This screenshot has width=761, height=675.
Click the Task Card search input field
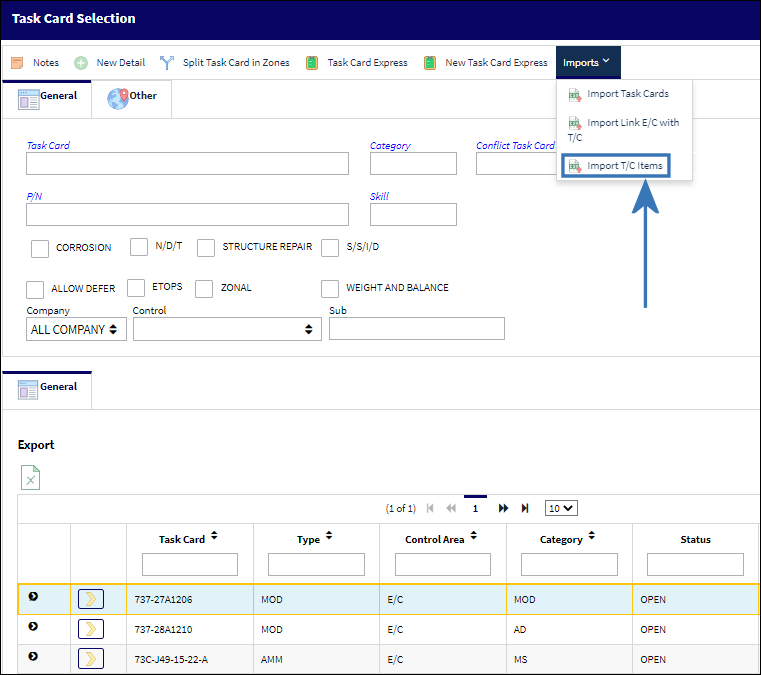click(x=187, y=164)
